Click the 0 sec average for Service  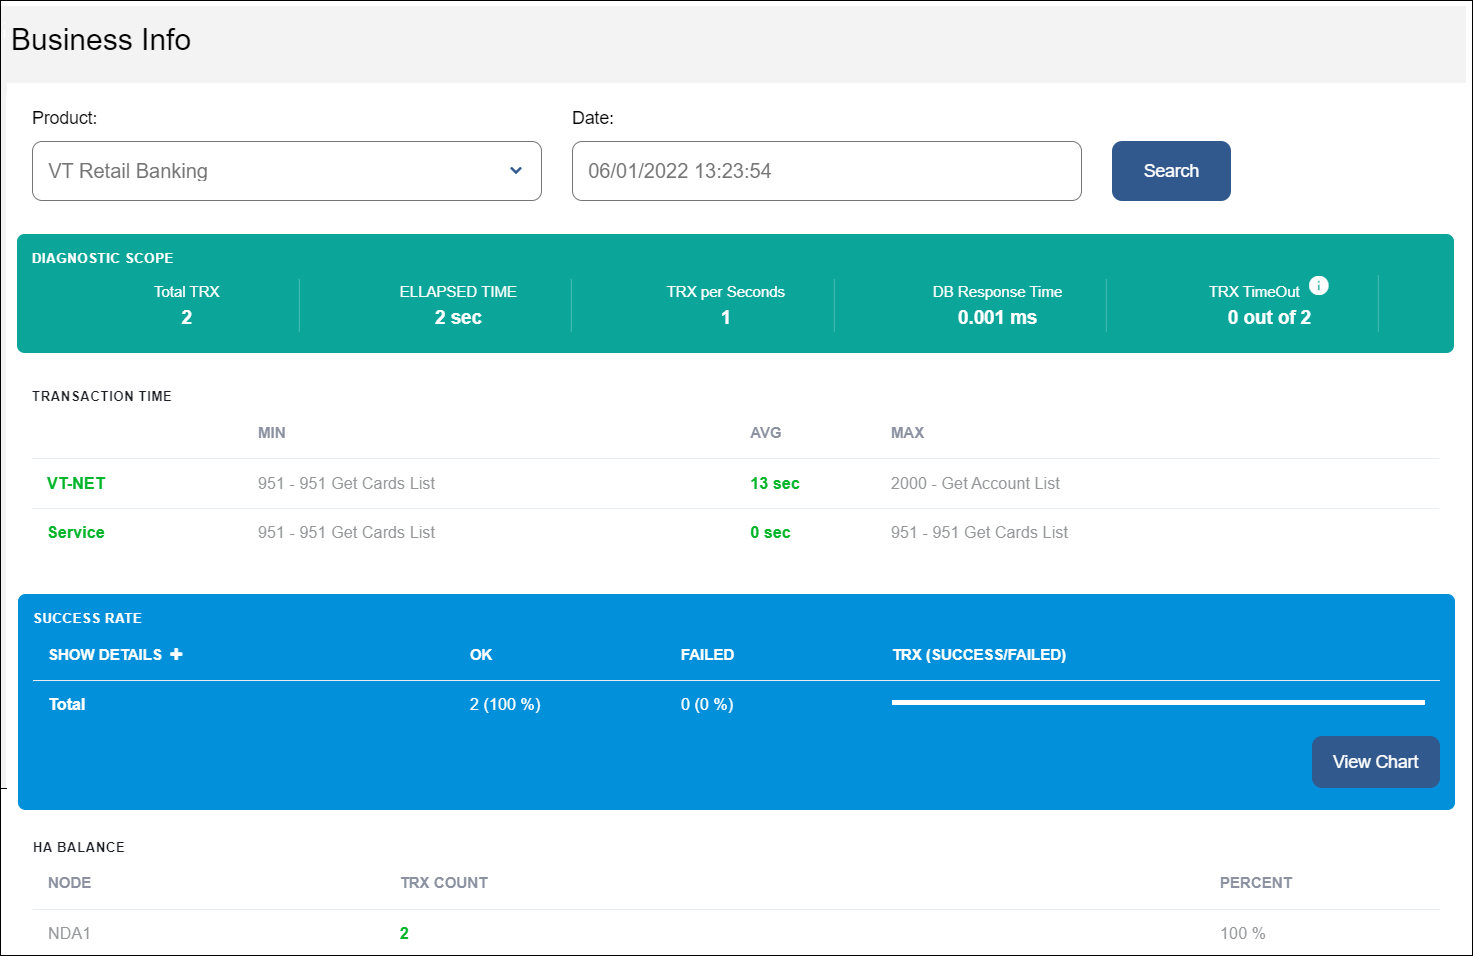coord(770,532)
